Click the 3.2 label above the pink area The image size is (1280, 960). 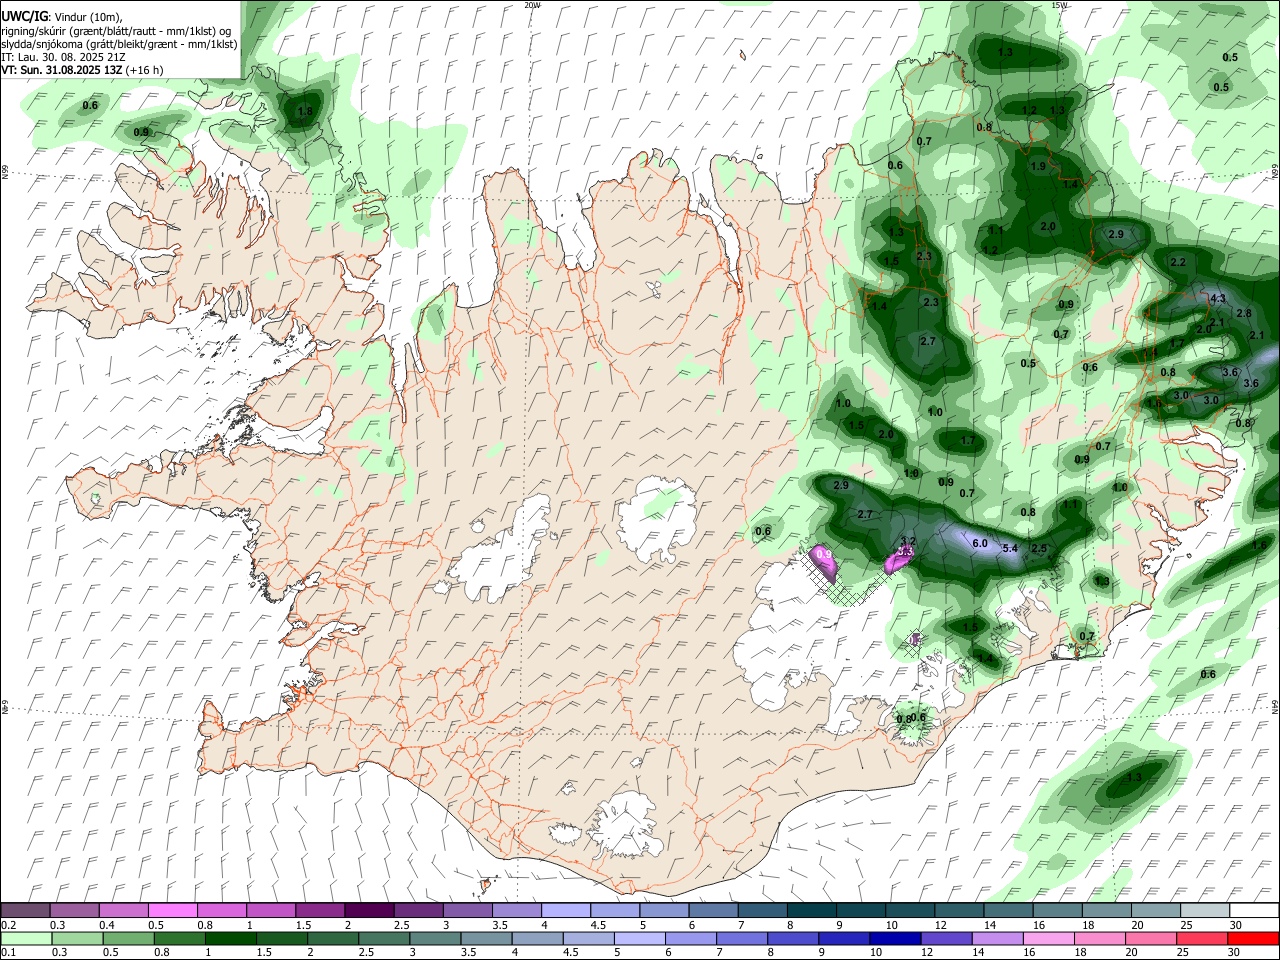coord(908,540)
